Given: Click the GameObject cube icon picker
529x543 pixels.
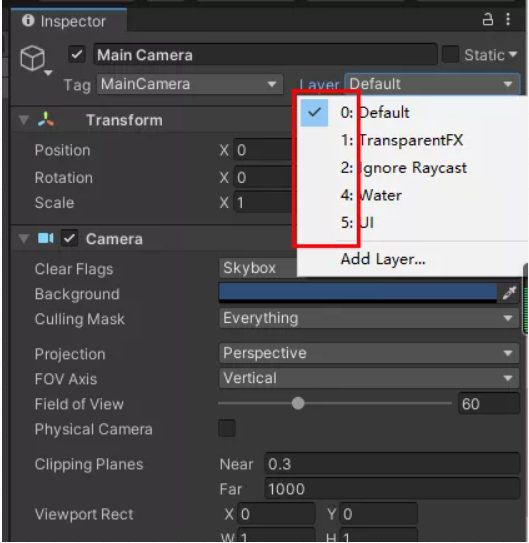Looking at the screenshot, I should [x=33, y=58].
